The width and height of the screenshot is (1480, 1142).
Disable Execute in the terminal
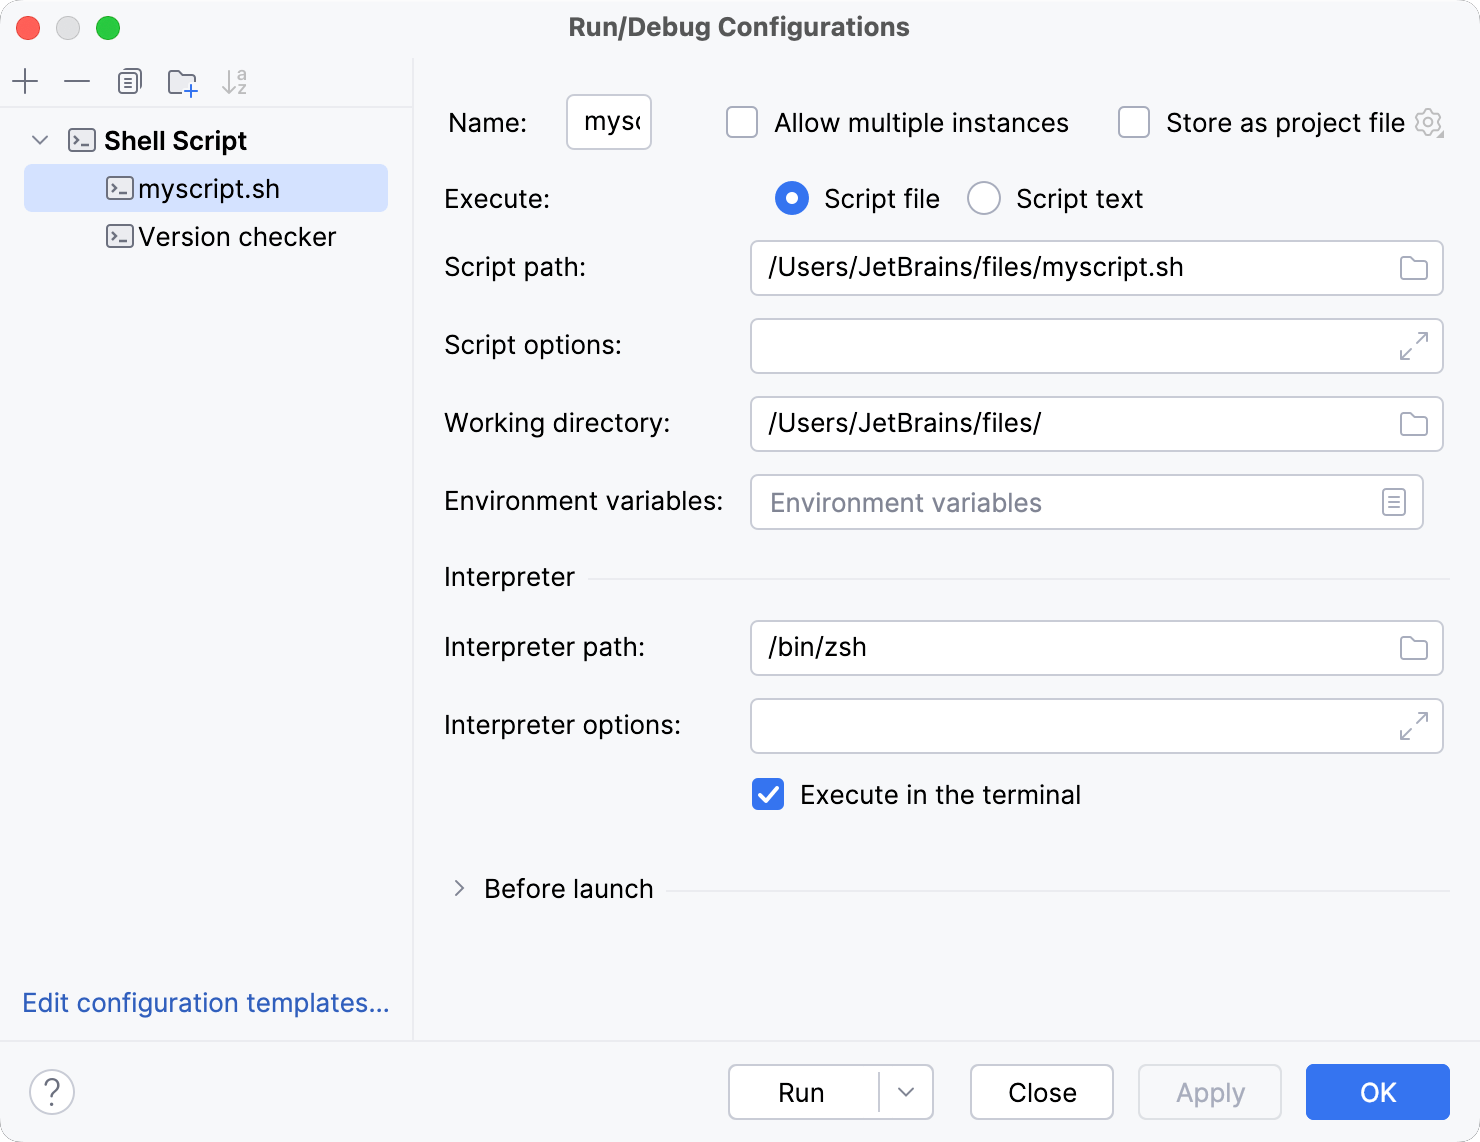tap(767, 794)
